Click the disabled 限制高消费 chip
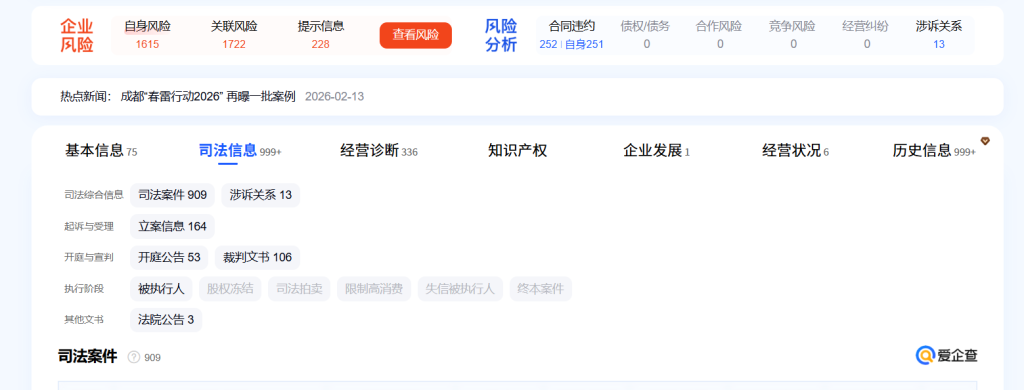This screenshot has height=390, width=1024. 374,289
